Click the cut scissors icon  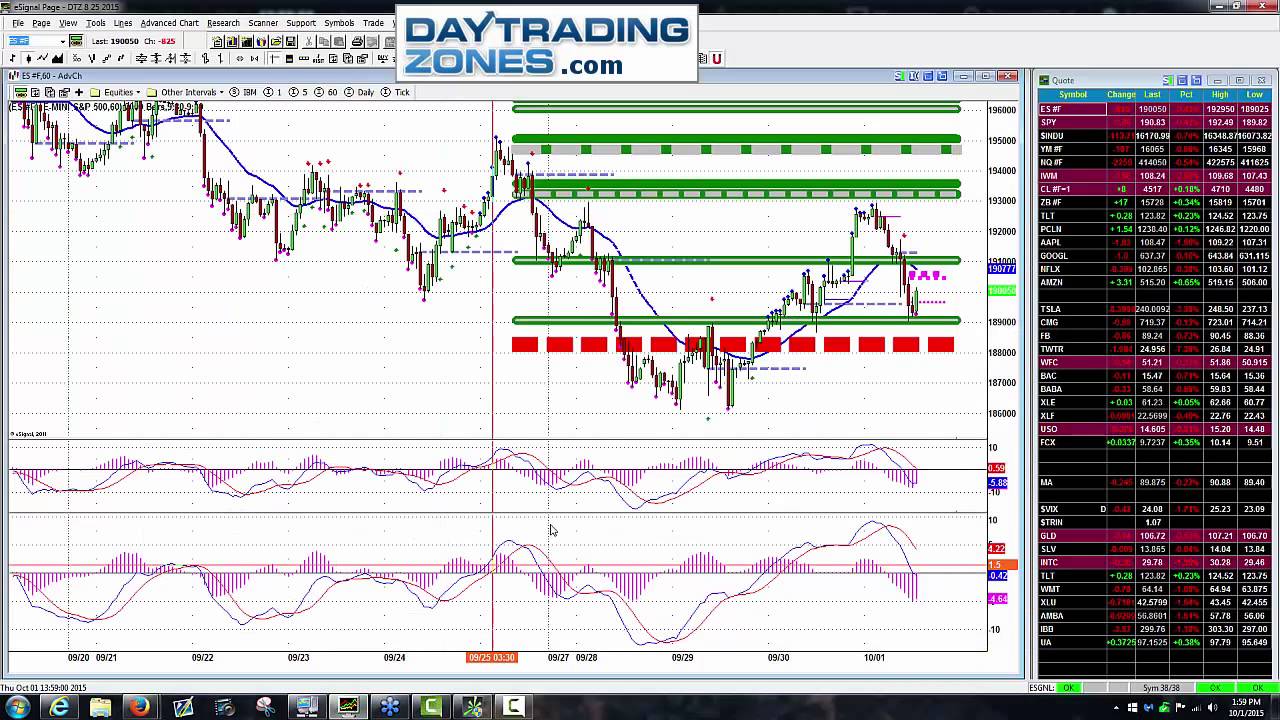[x=309, y=41]
